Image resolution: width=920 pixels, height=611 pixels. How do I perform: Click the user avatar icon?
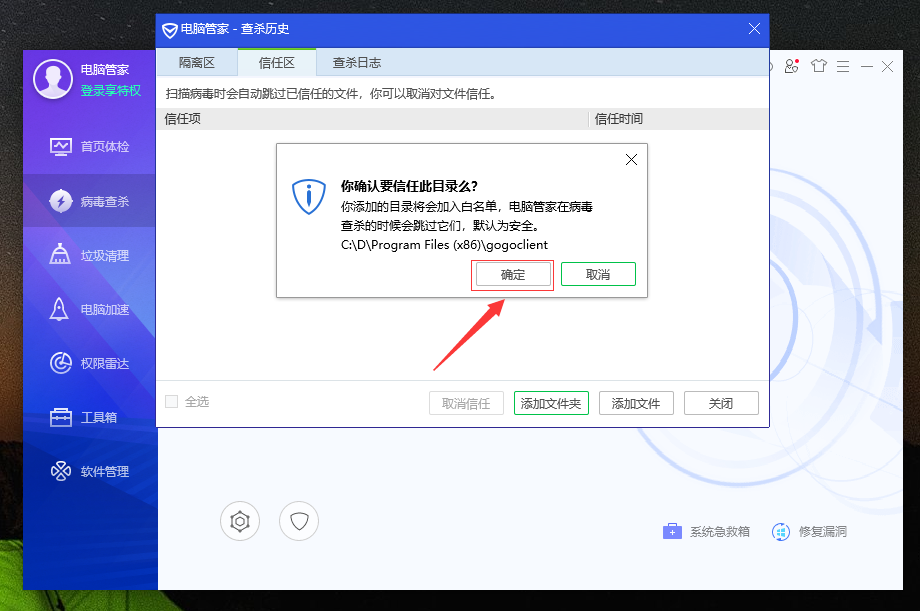point(53,79)
